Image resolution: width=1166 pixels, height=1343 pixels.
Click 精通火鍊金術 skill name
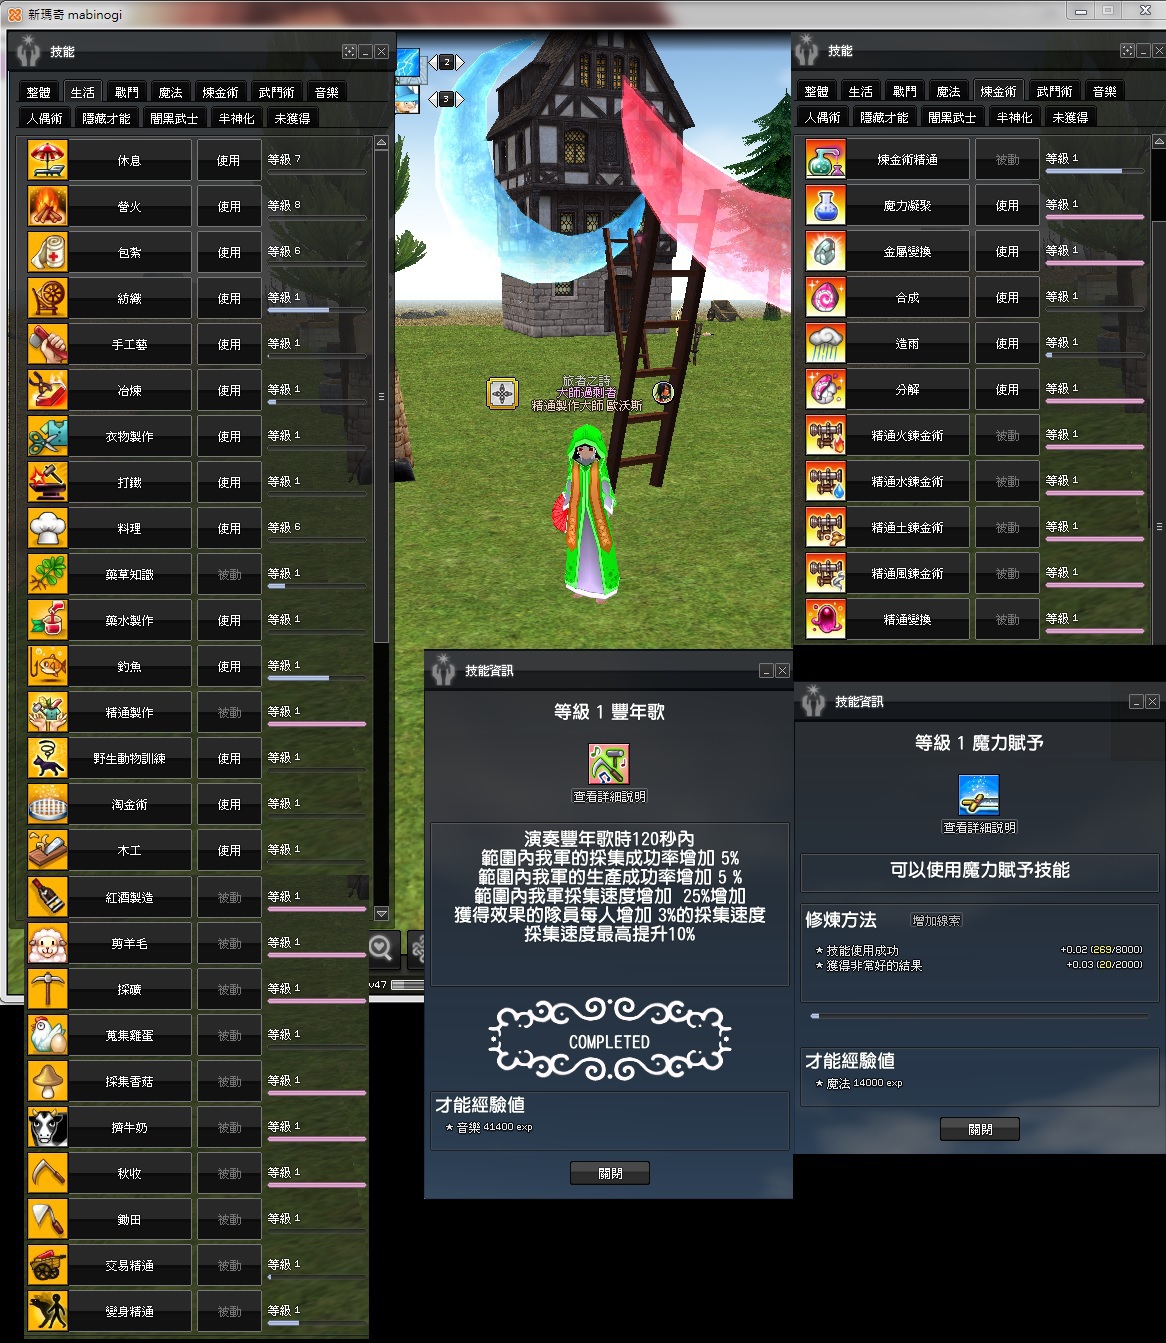pyautogui.click(x=907, y=435)
